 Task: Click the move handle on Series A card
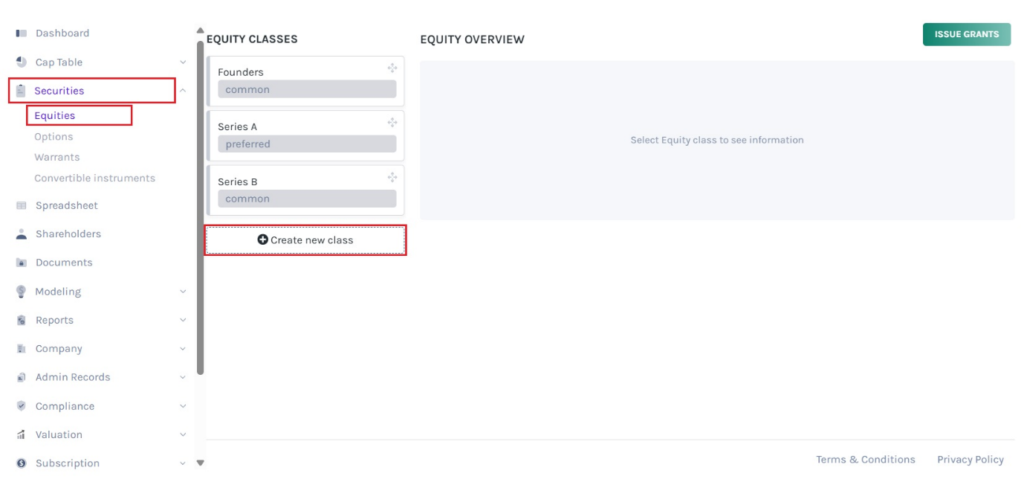click(x=393, y=122)
